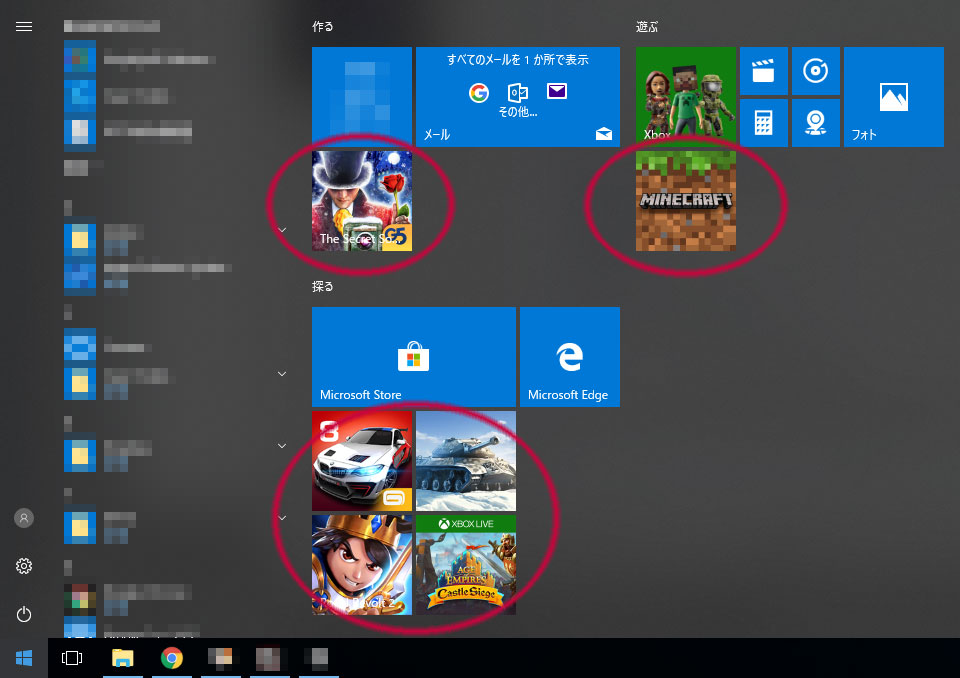The width and height of the screenshot is (960, 678).
Task: Open the Microsoft Store tile
Action: coord(414,357)
